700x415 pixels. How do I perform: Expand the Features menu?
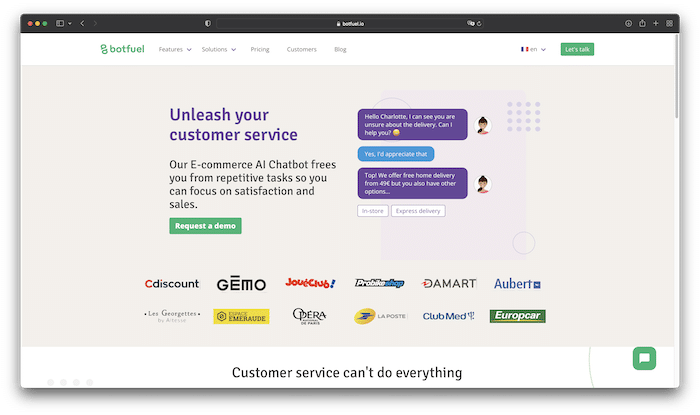coord(175,50)
